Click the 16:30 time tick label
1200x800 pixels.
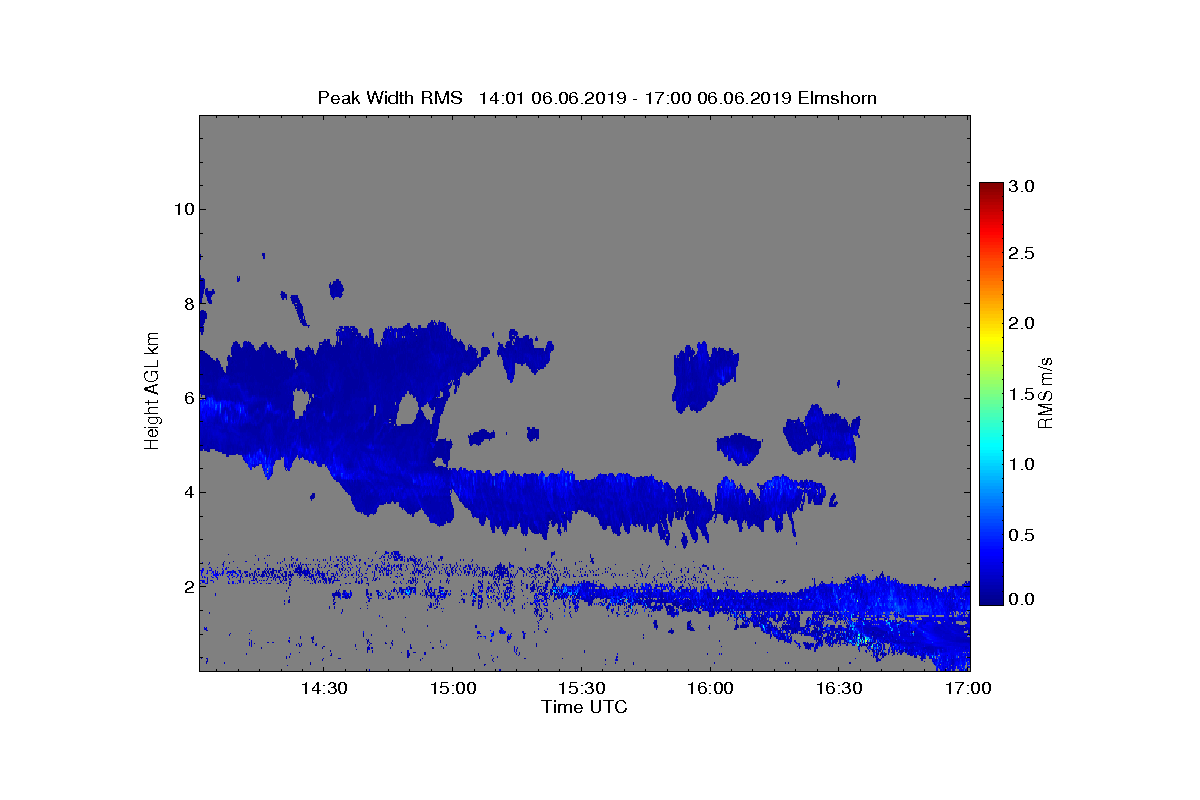[x=840, y=689]
